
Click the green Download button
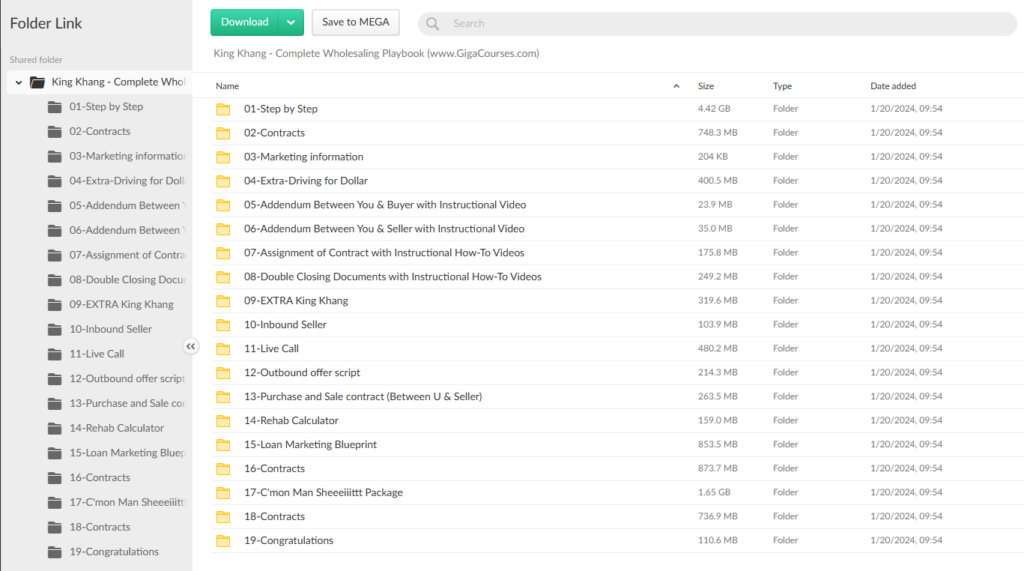click(245, 22)
